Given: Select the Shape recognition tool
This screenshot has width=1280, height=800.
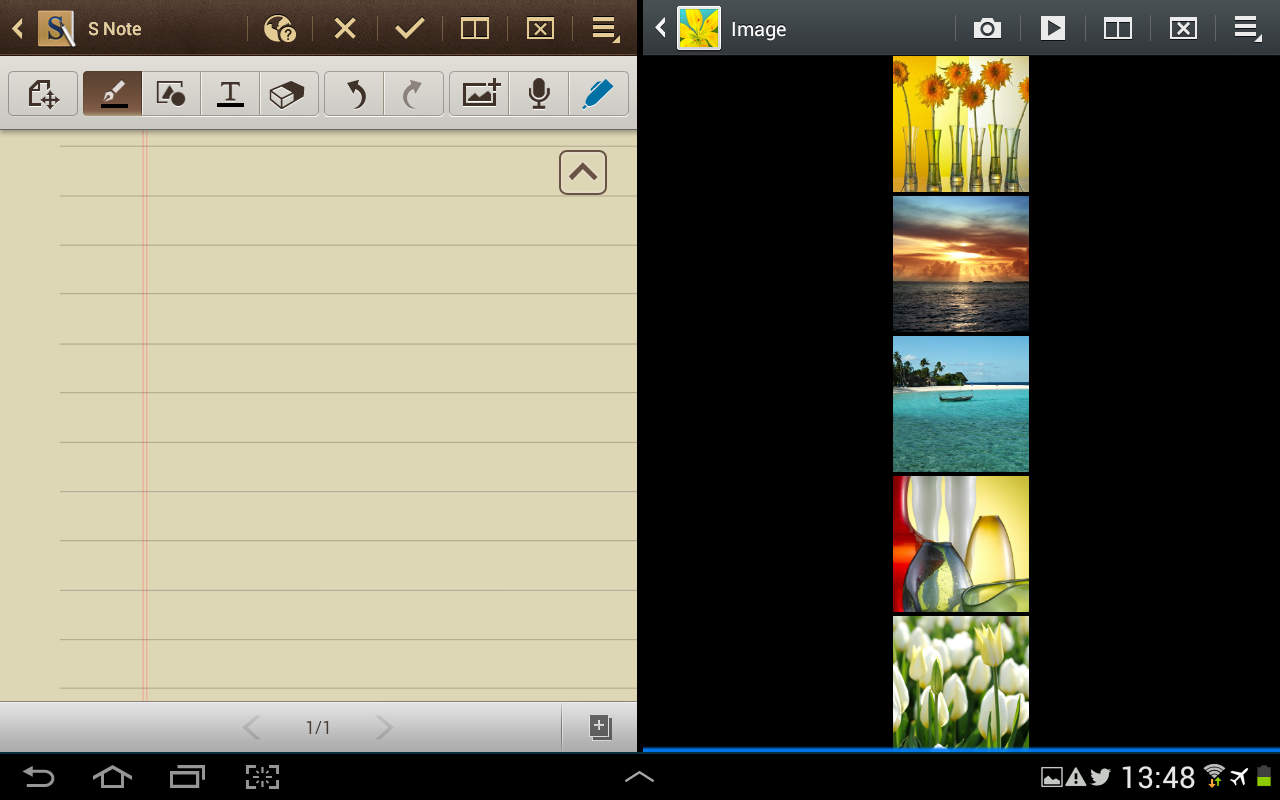Looking at the screenshot, I should coord(171,94).
